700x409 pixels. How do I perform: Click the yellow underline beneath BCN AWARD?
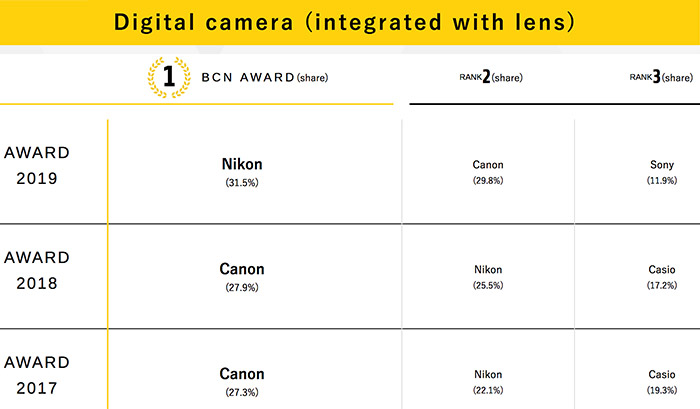[196, 104]
